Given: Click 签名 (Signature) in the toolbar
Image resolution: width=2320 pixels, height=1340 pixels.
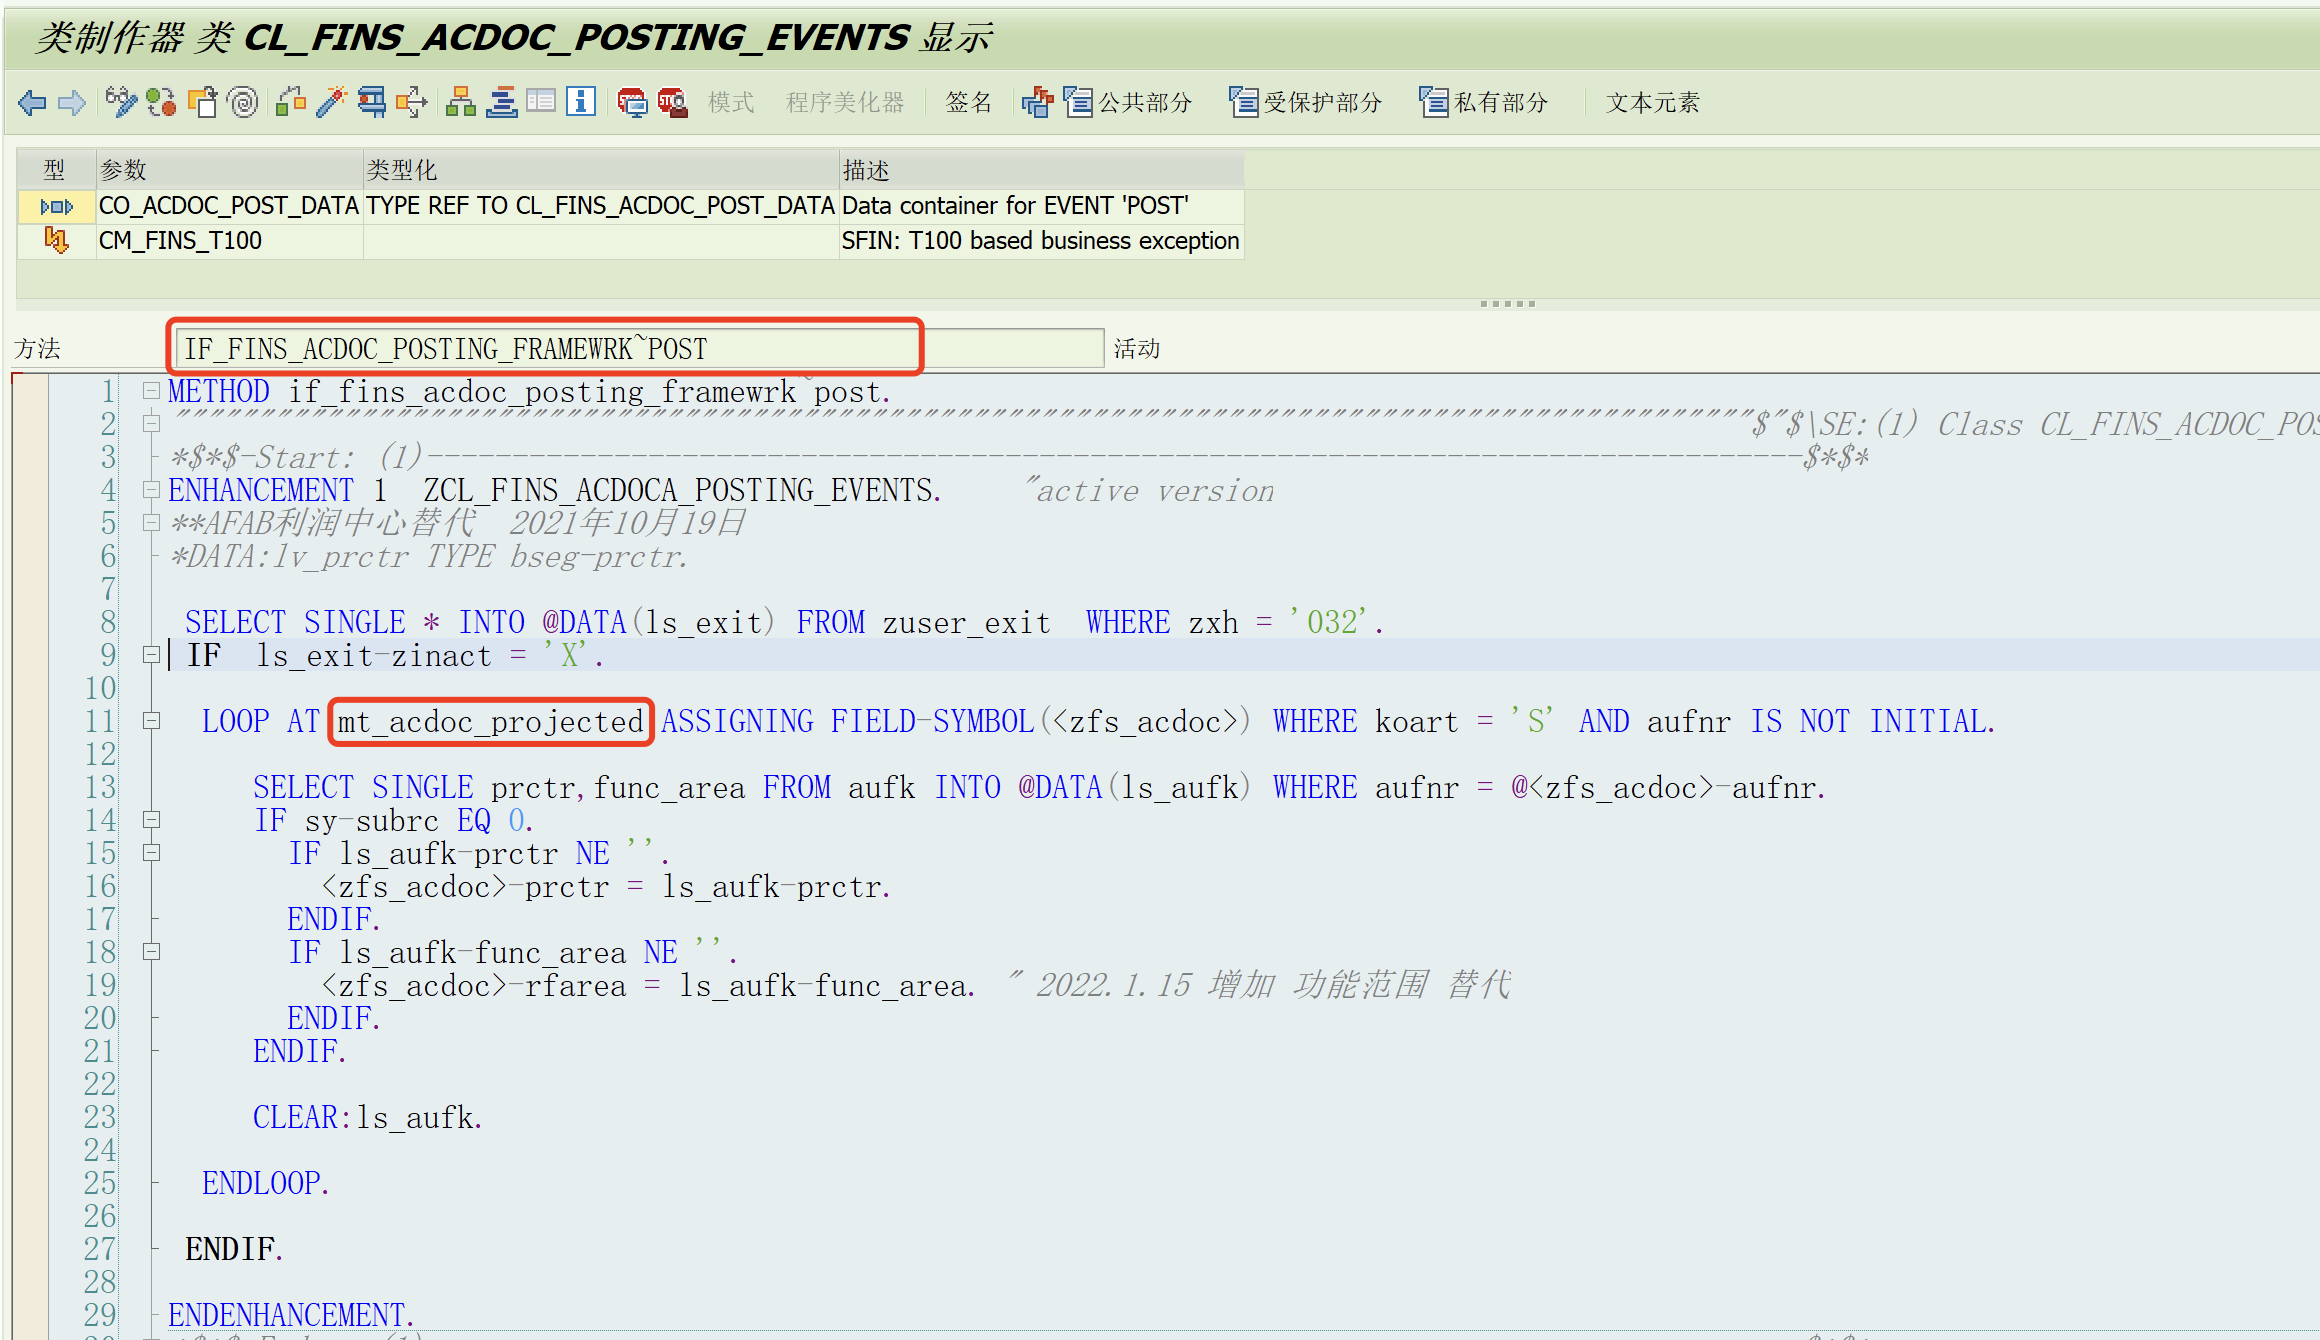Looking at the screenshot, I should (966, 102).
